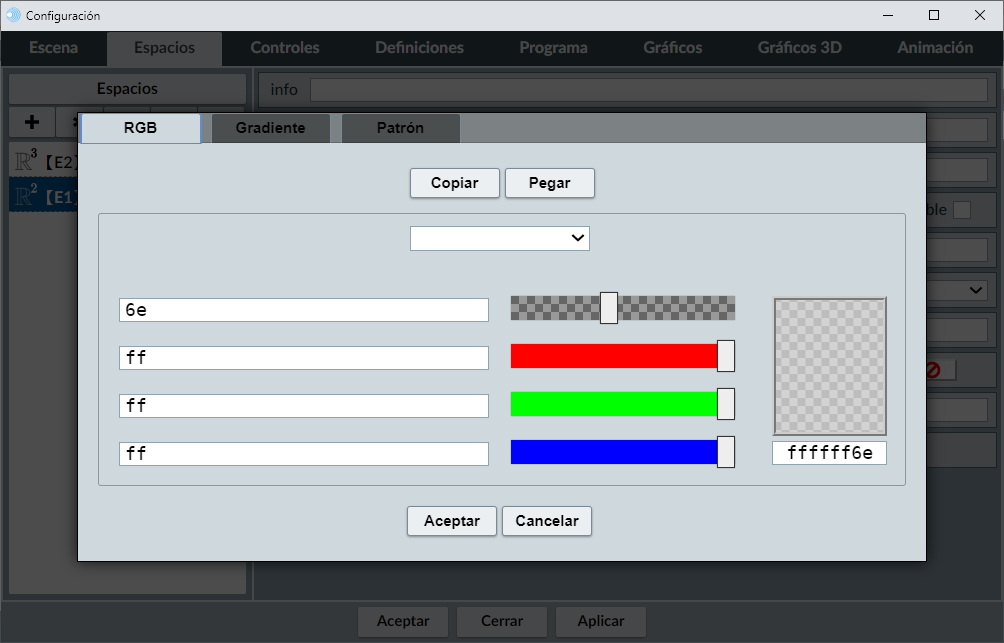Click the alpha transparency slider handle
Viewport: 1004px width, 643px height.
click(x=608, y=308)
